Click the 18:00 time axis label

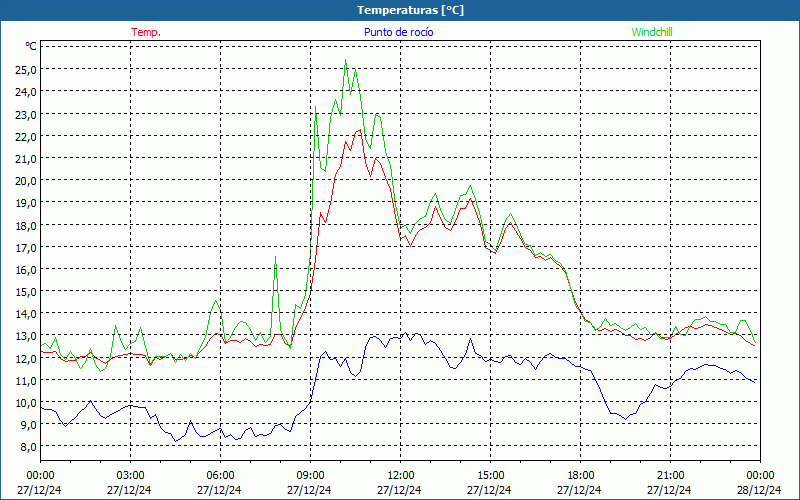click(580, 476)
